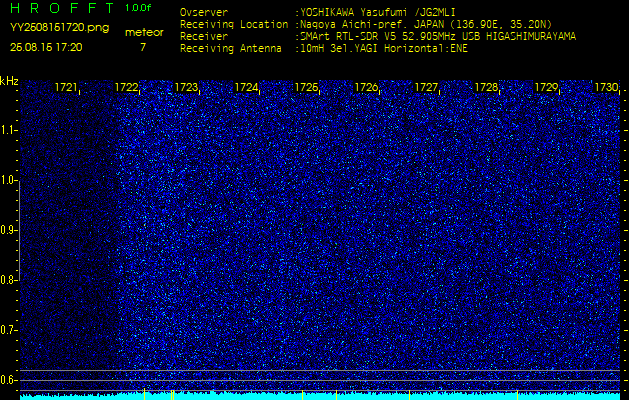This screenshot has height=400, width=629.
Task: Click the 1725 time label
Action: (x=306, y=87)
